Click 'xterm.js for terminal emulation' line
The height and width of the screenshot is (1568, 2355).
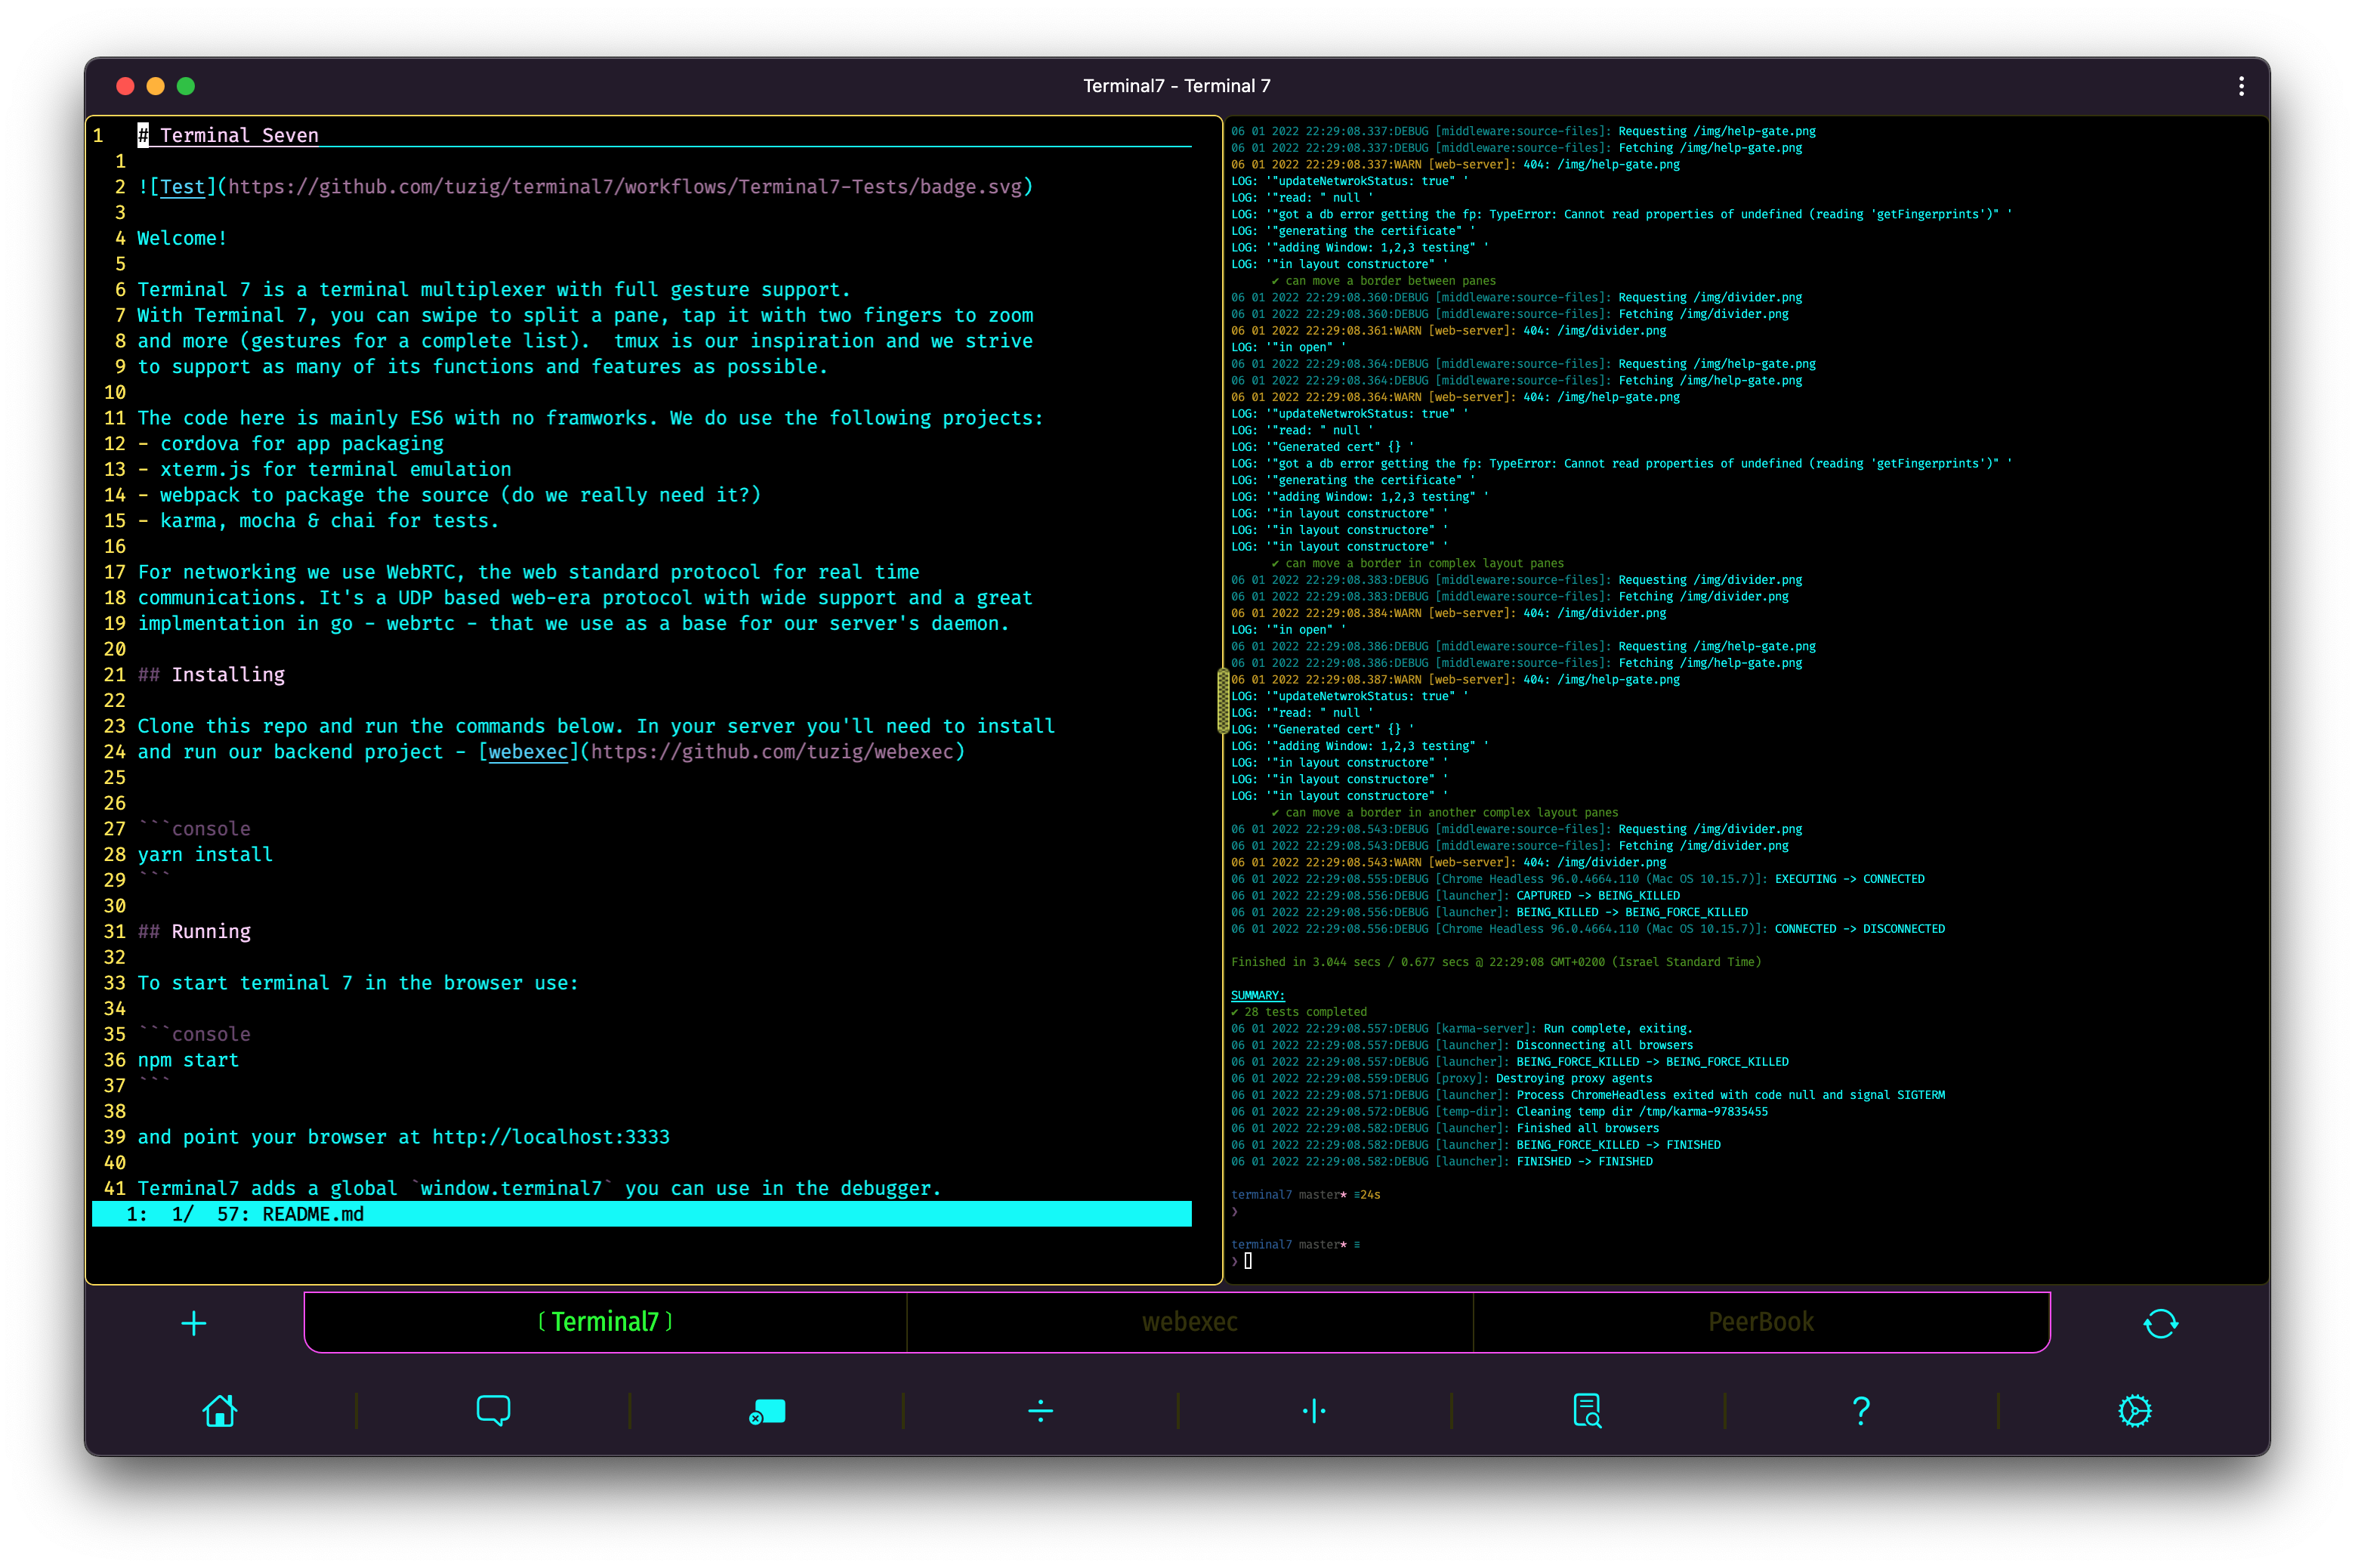coord(324,470)
